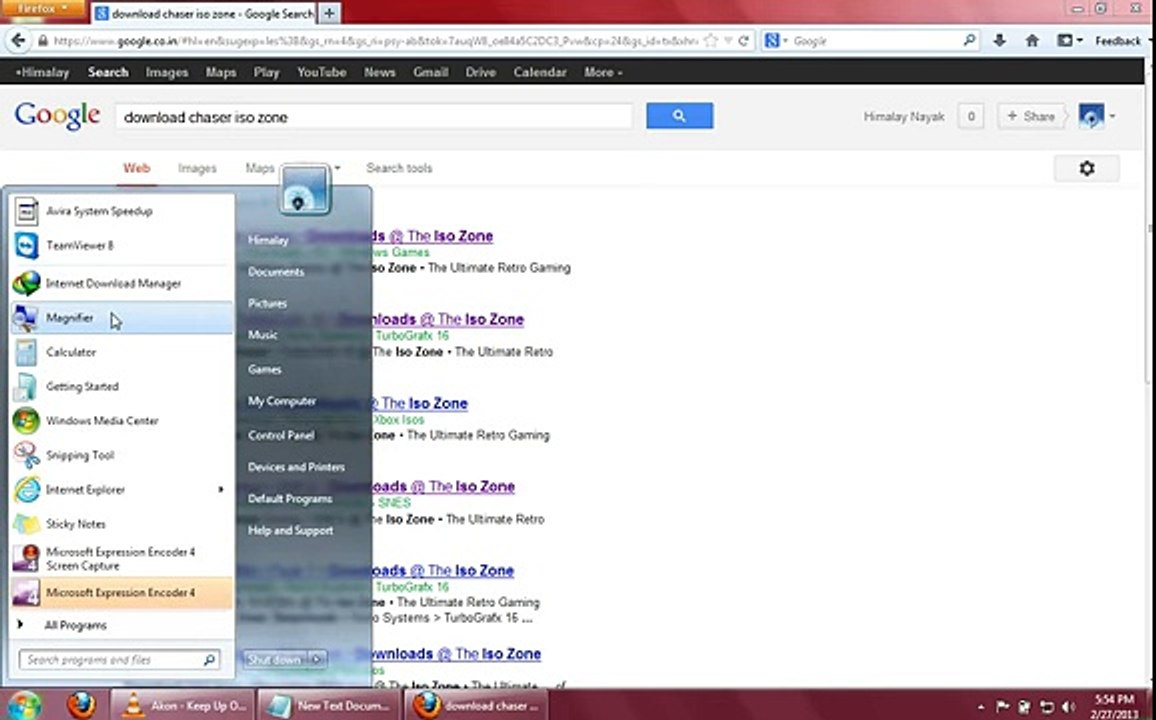Open Documents from Start menu
Image resolution: width=1156 pixels, height=720 pixels.
tap(276, 272)
